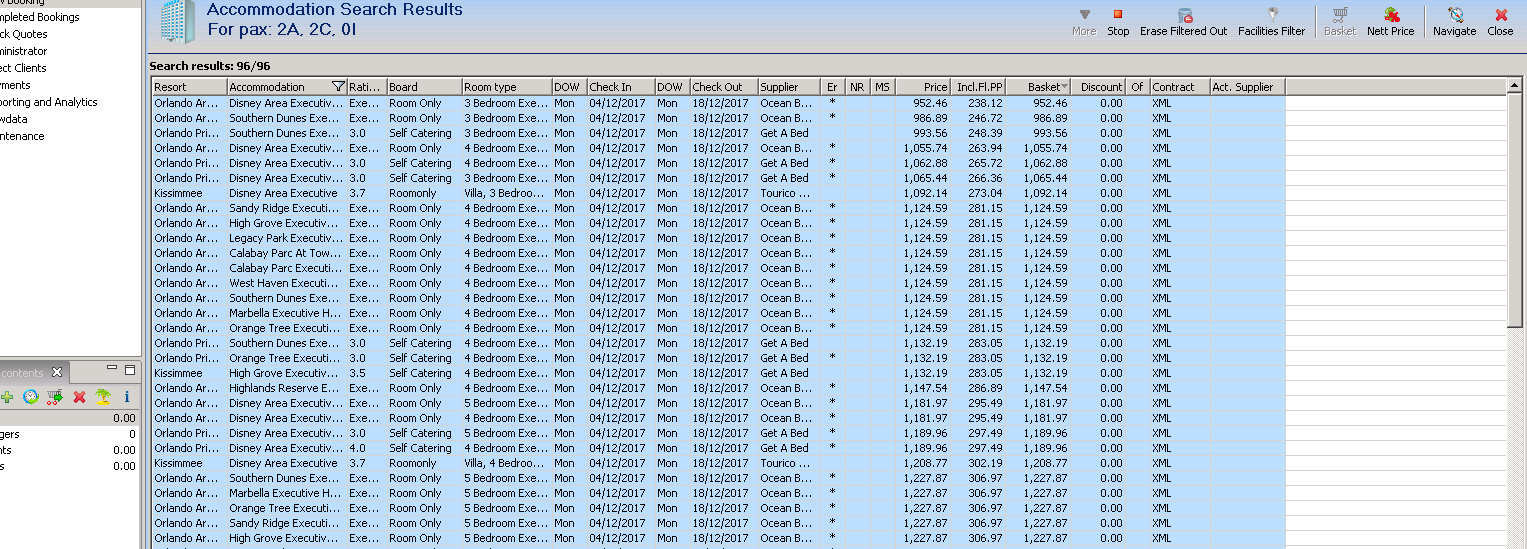Close the Accommodation Search Results view

pyautogui.click(x=1500, y=22)
